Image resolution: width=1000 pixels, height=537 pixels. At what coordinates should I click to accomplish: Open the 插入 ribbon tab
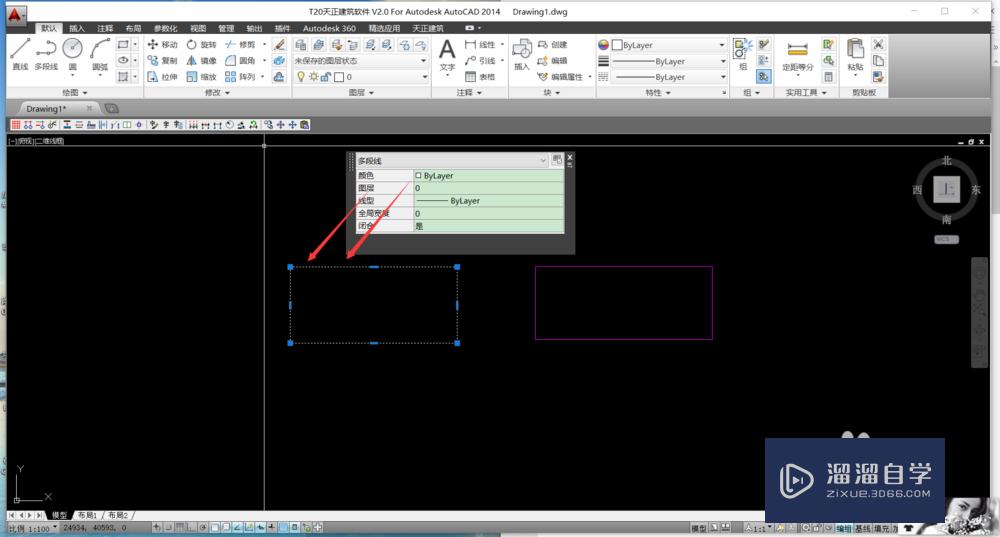click(x=77, y=28)
